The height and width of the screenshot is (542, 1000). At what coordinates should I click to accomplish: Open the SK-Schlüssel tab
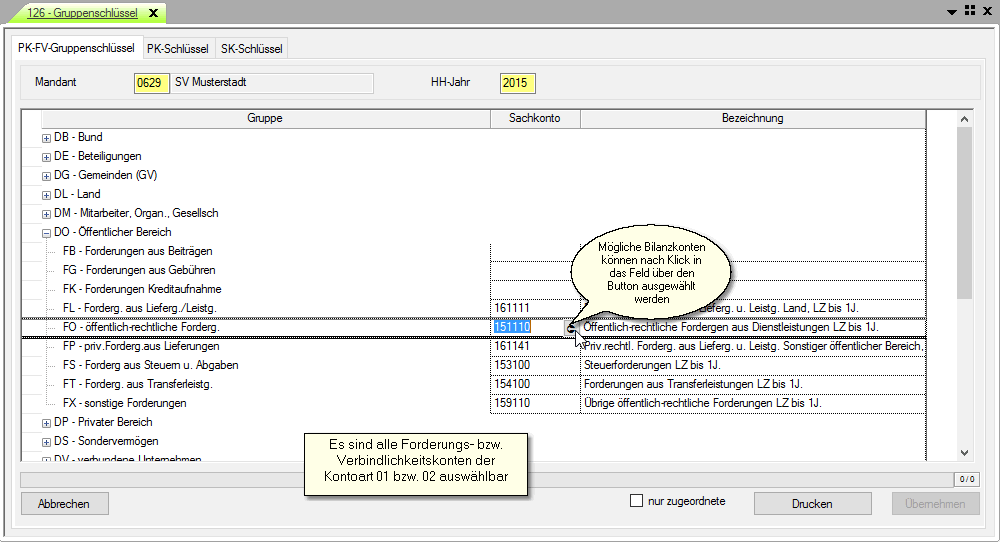[x=251, y=48]
